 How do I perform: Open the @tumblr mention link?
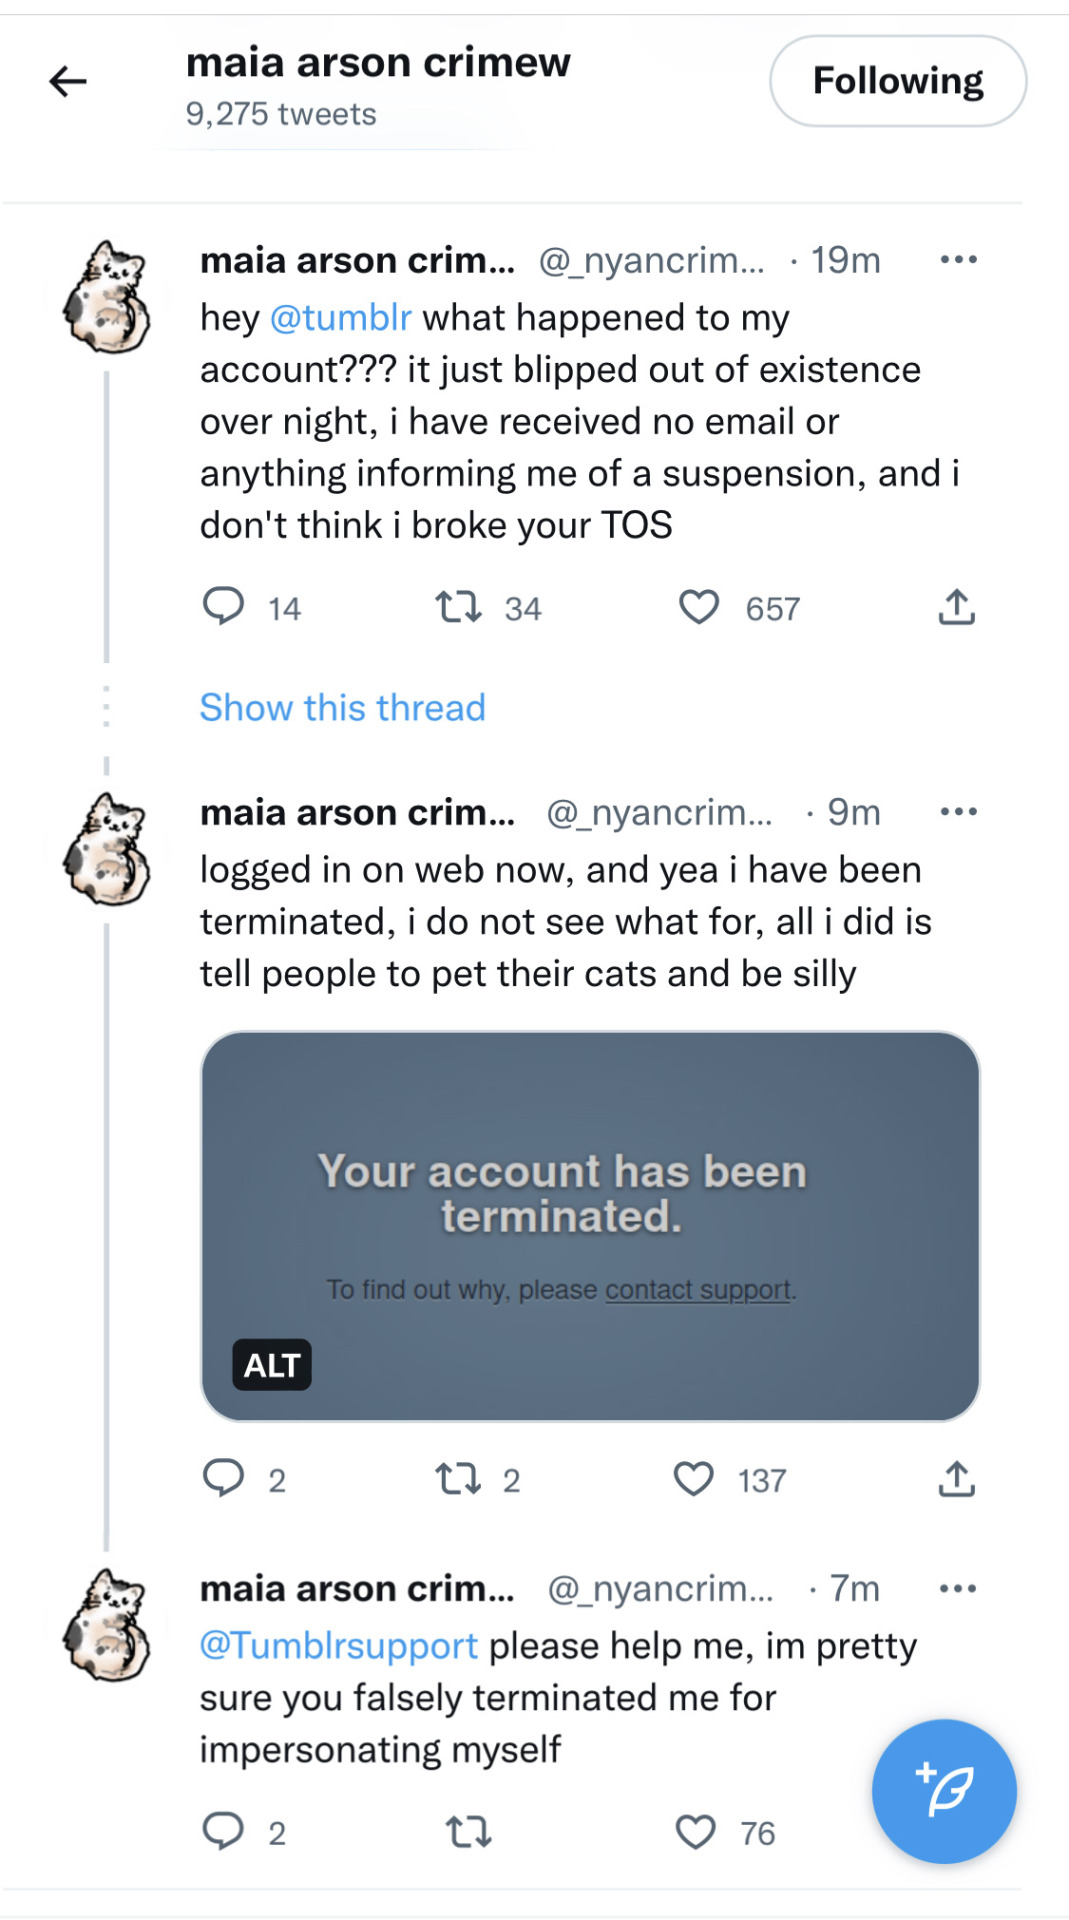tap(341, 318)
